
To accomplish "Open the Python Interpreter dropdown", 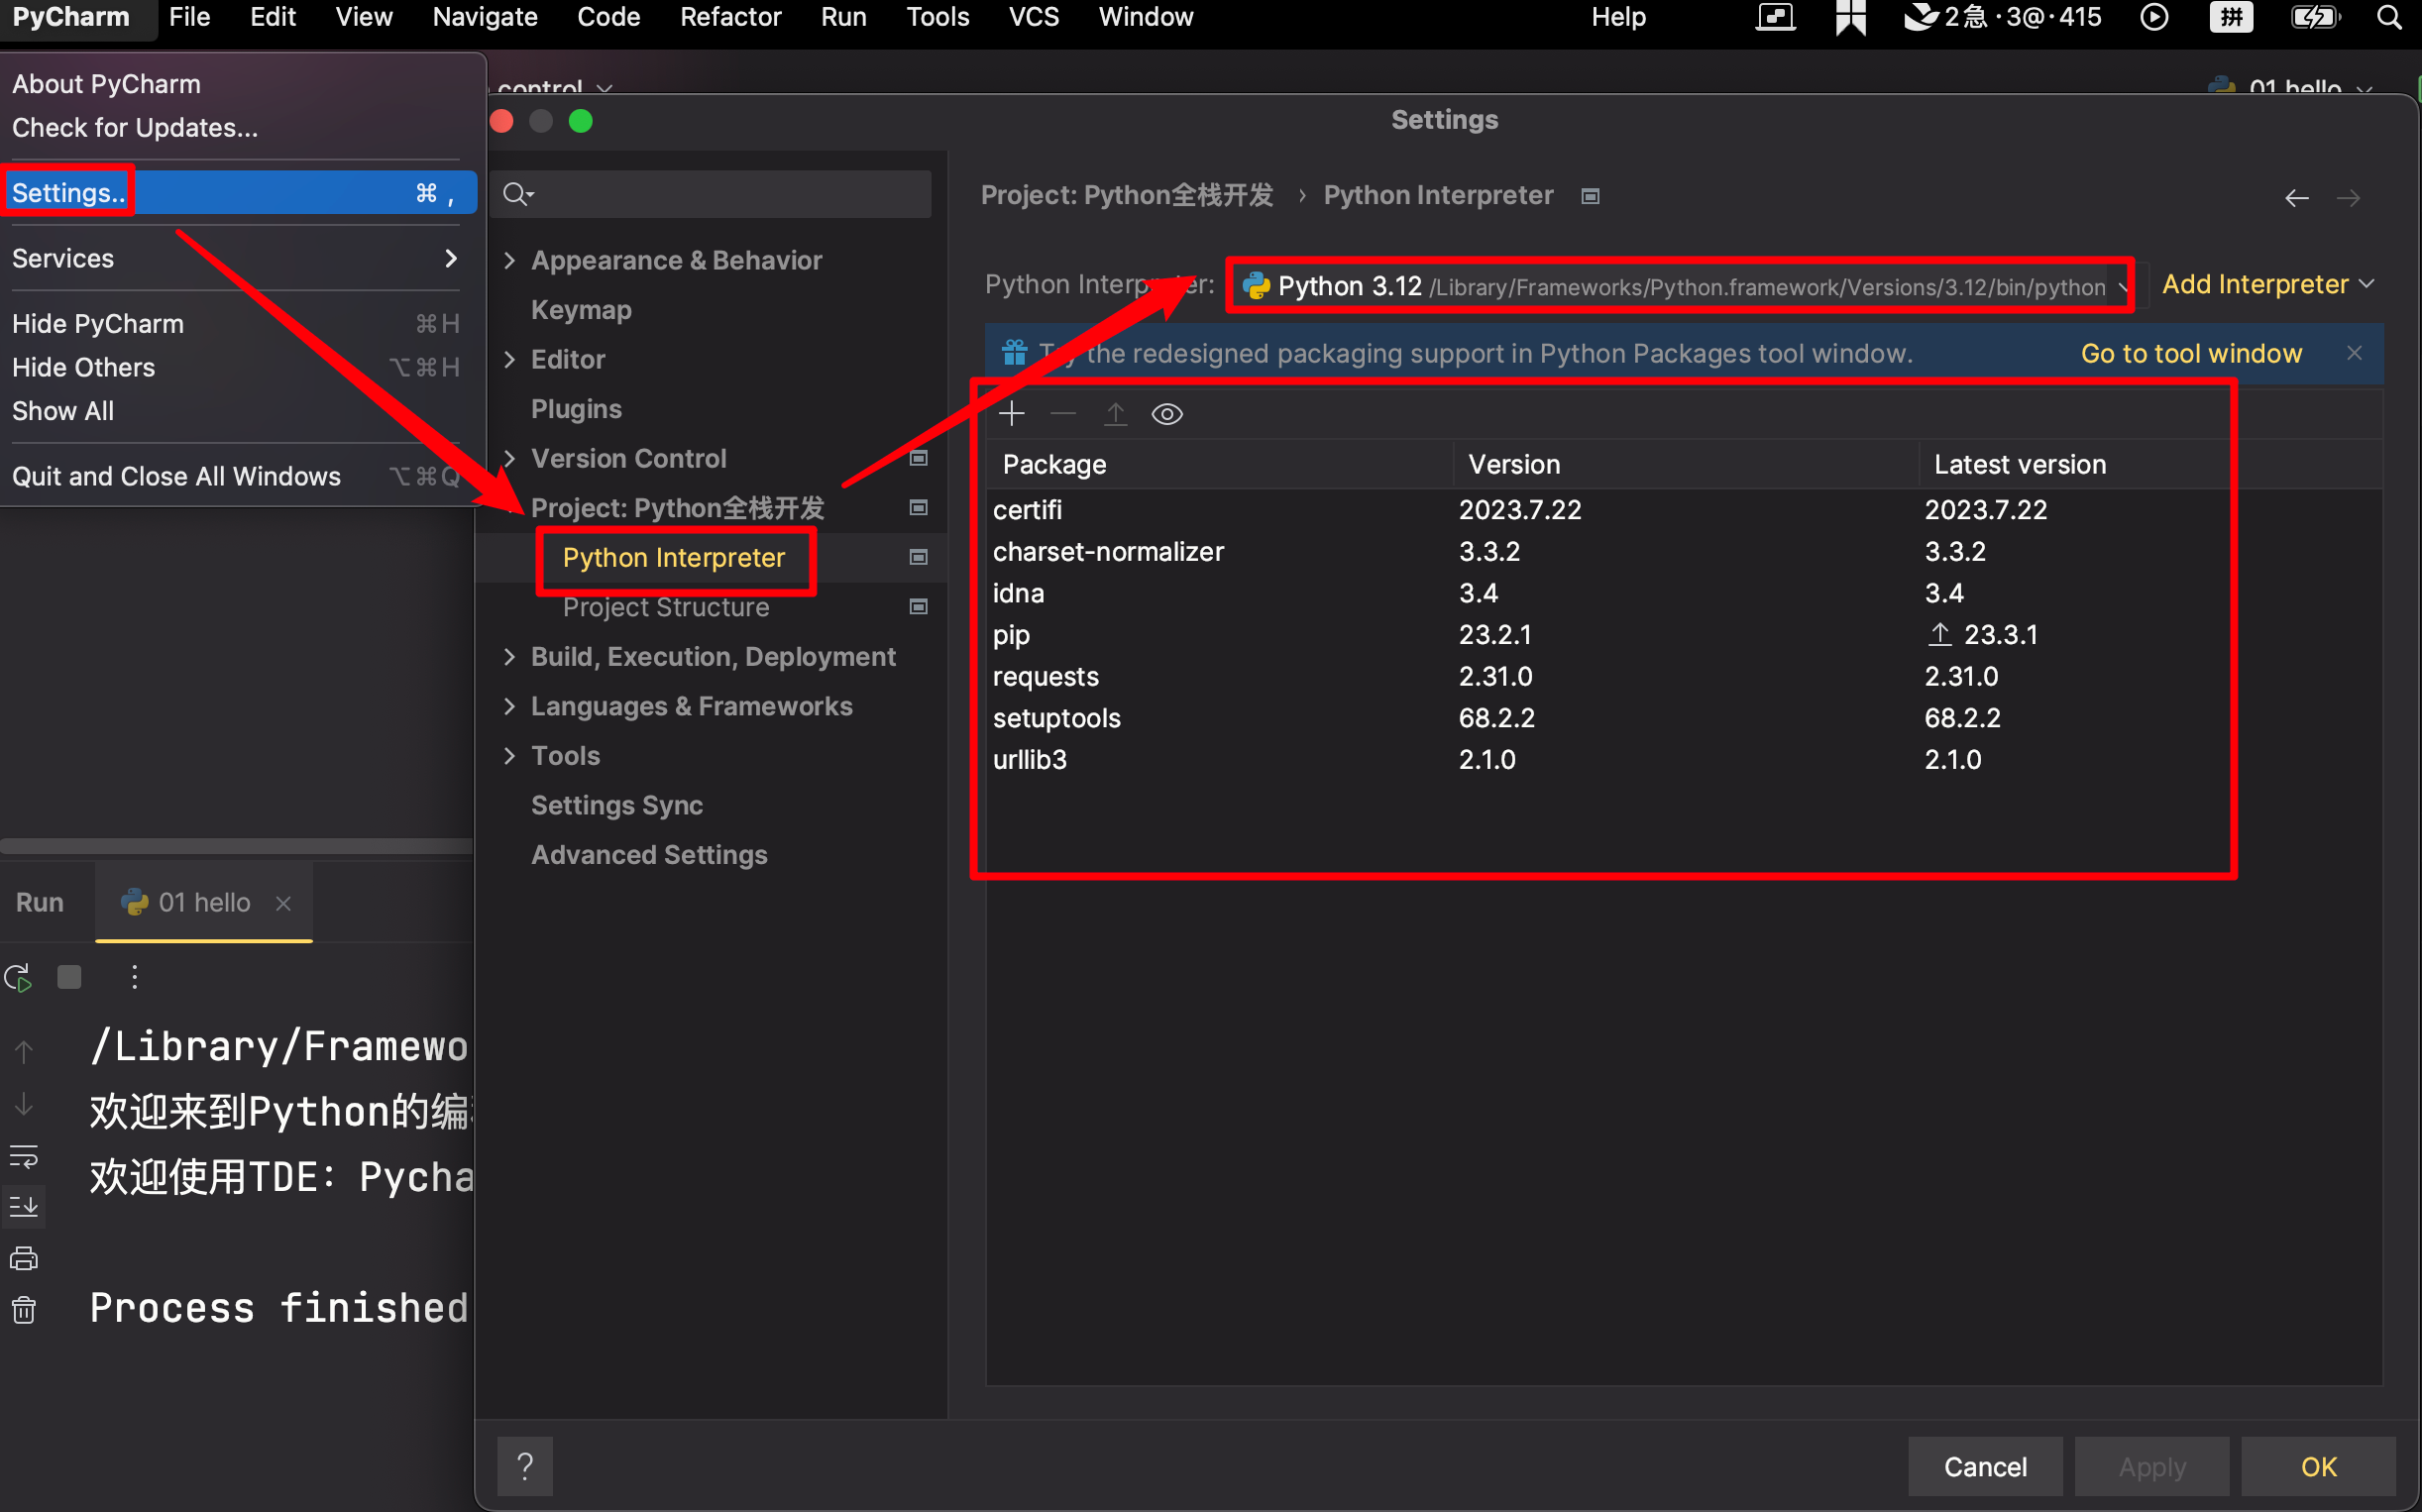I will click(1680, 287).
